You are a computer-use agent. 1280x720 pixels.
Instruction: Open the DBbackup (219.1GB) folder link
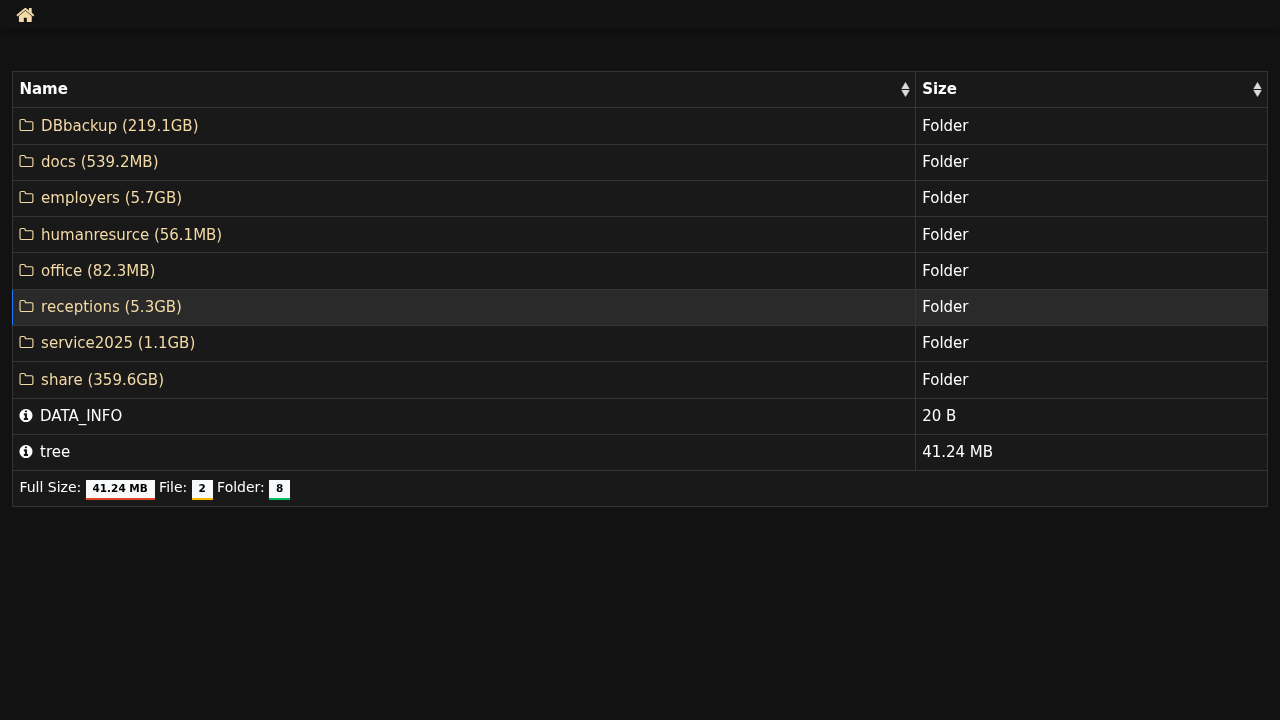[x=119, y=126]
